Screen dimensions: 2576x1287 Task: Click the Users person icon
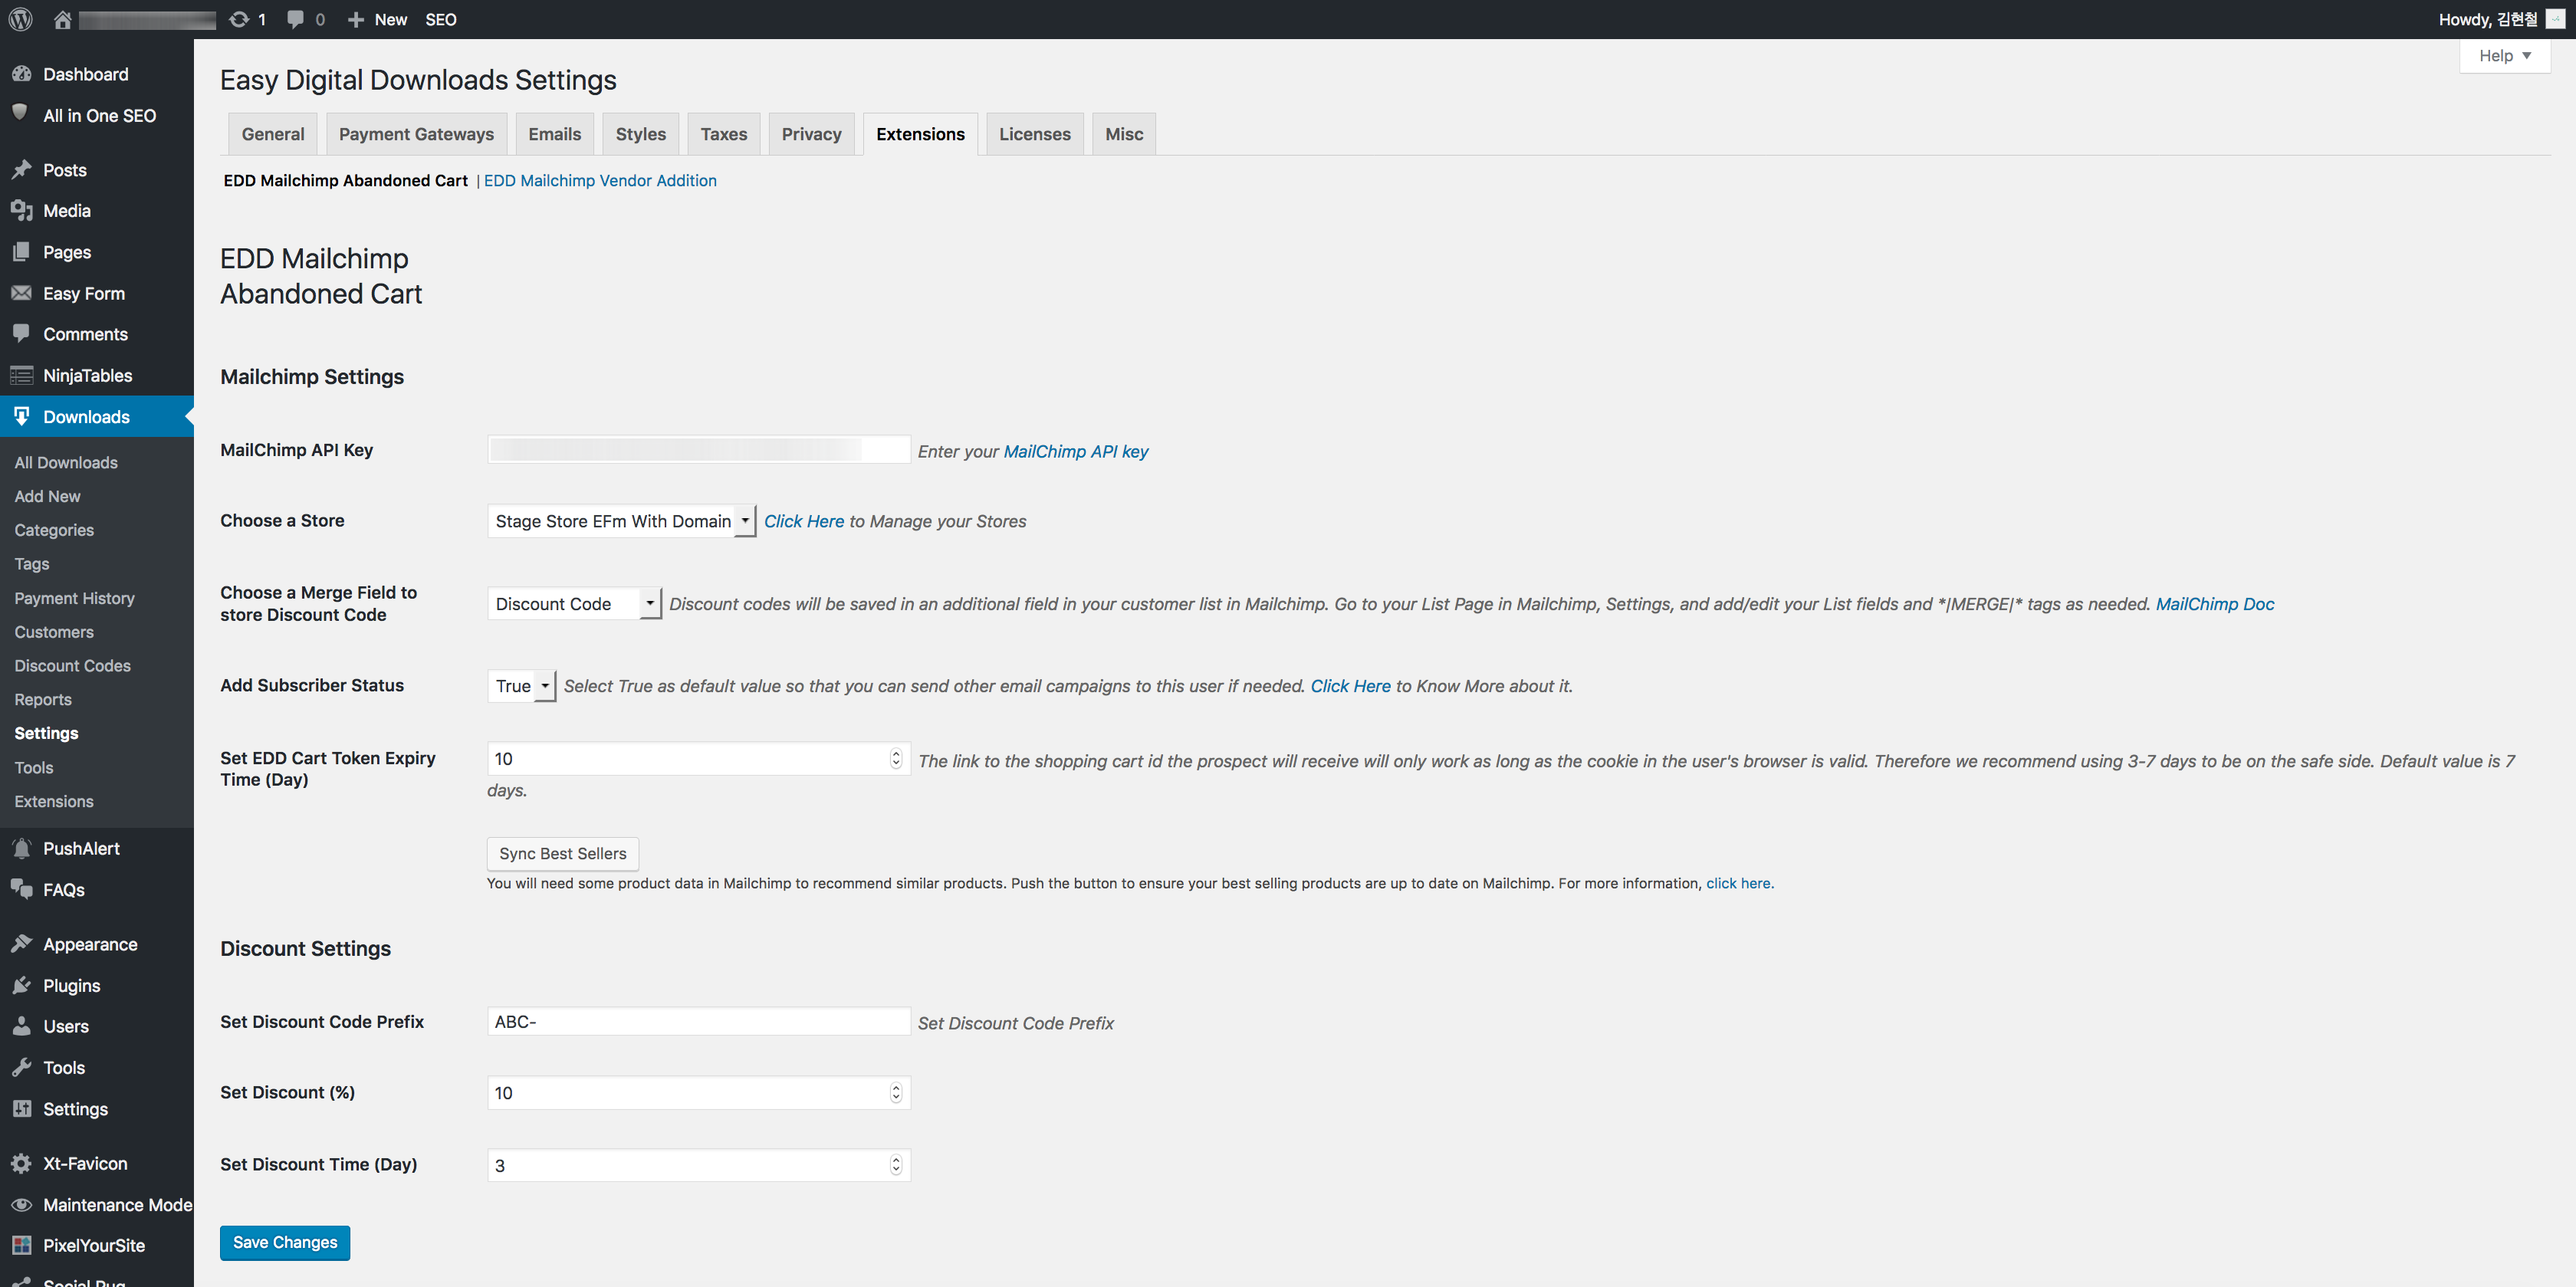(21, 1026)
